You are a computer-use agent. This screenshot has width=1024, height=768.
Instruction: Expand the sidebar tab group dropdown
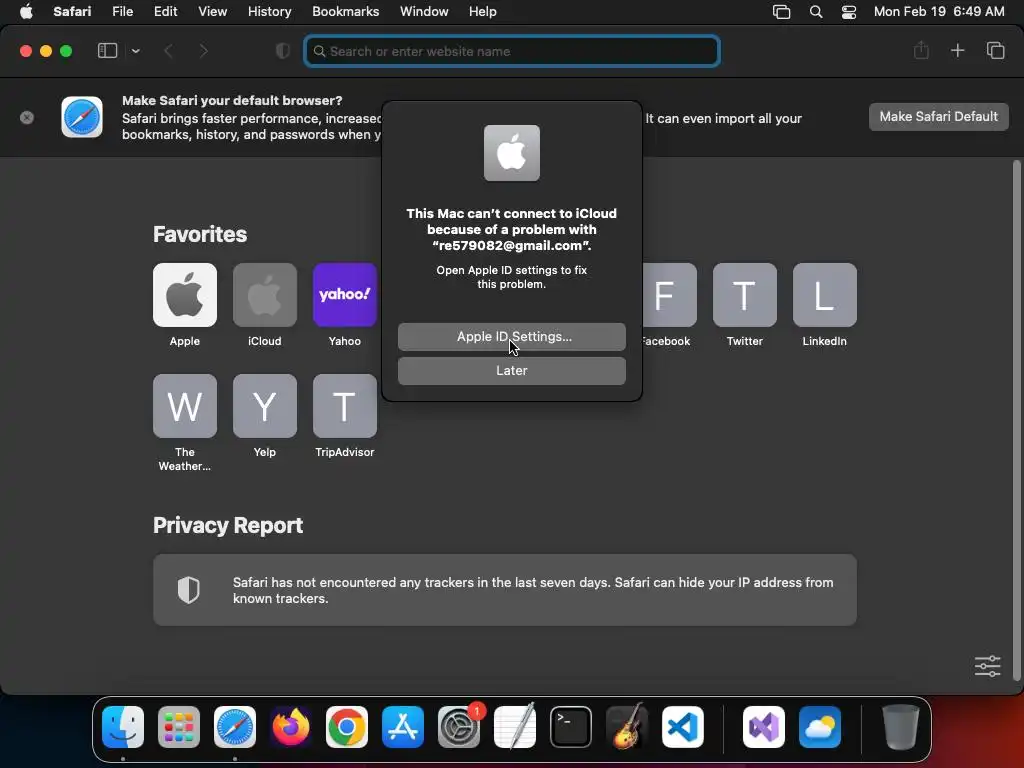(136, 51)
